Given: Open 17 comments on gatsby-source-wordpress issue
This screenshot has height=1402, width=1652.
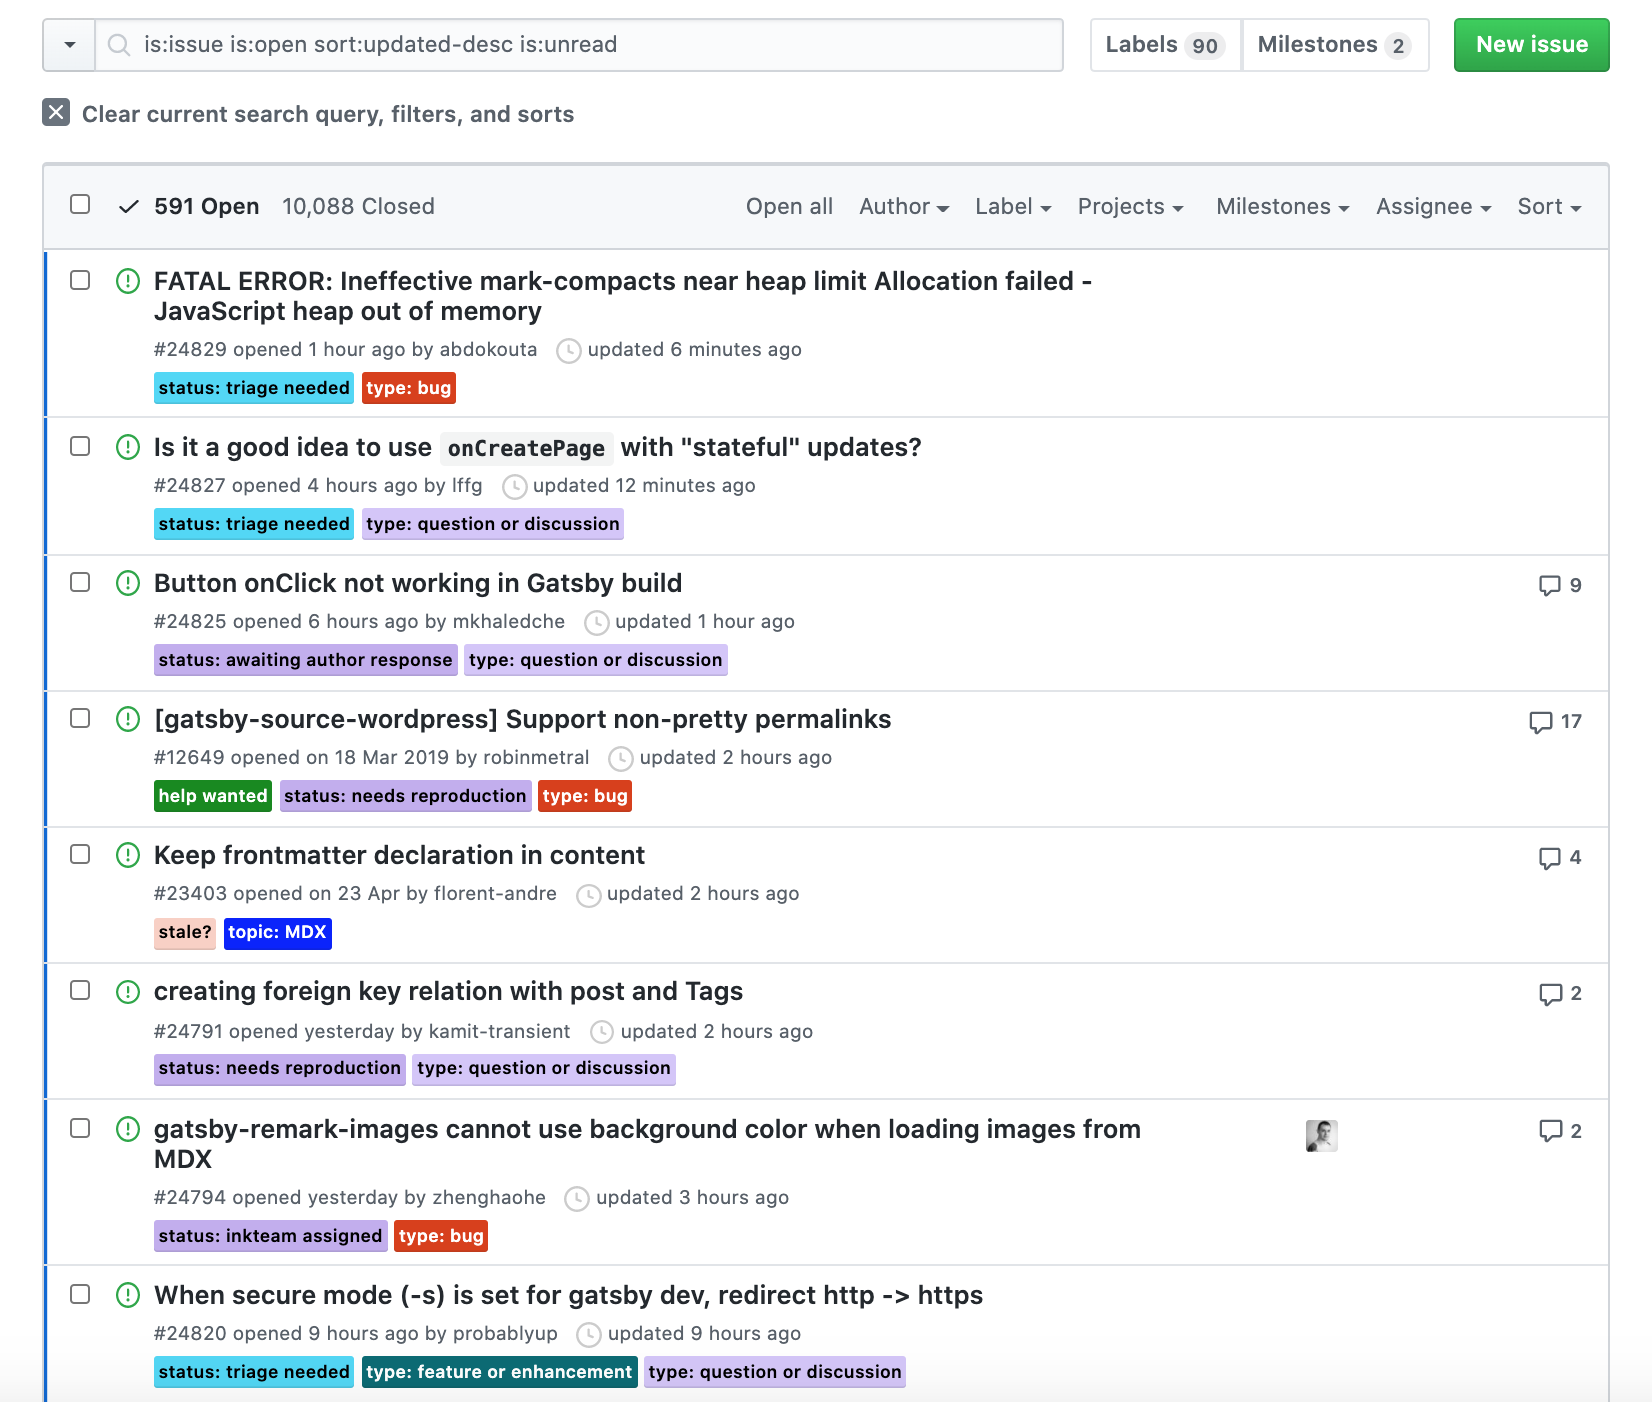Looking at the screenshot, I should (1556, 721).
